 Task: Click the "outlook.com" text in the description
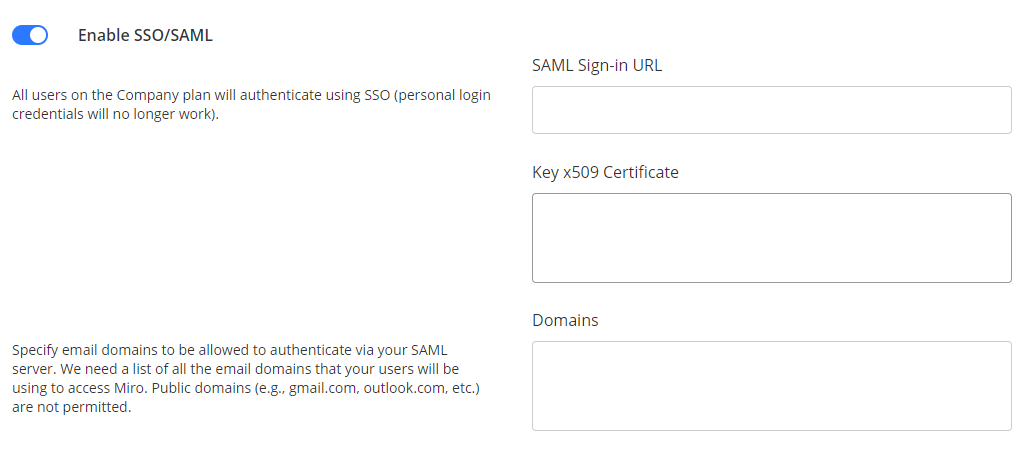[400, 387]
